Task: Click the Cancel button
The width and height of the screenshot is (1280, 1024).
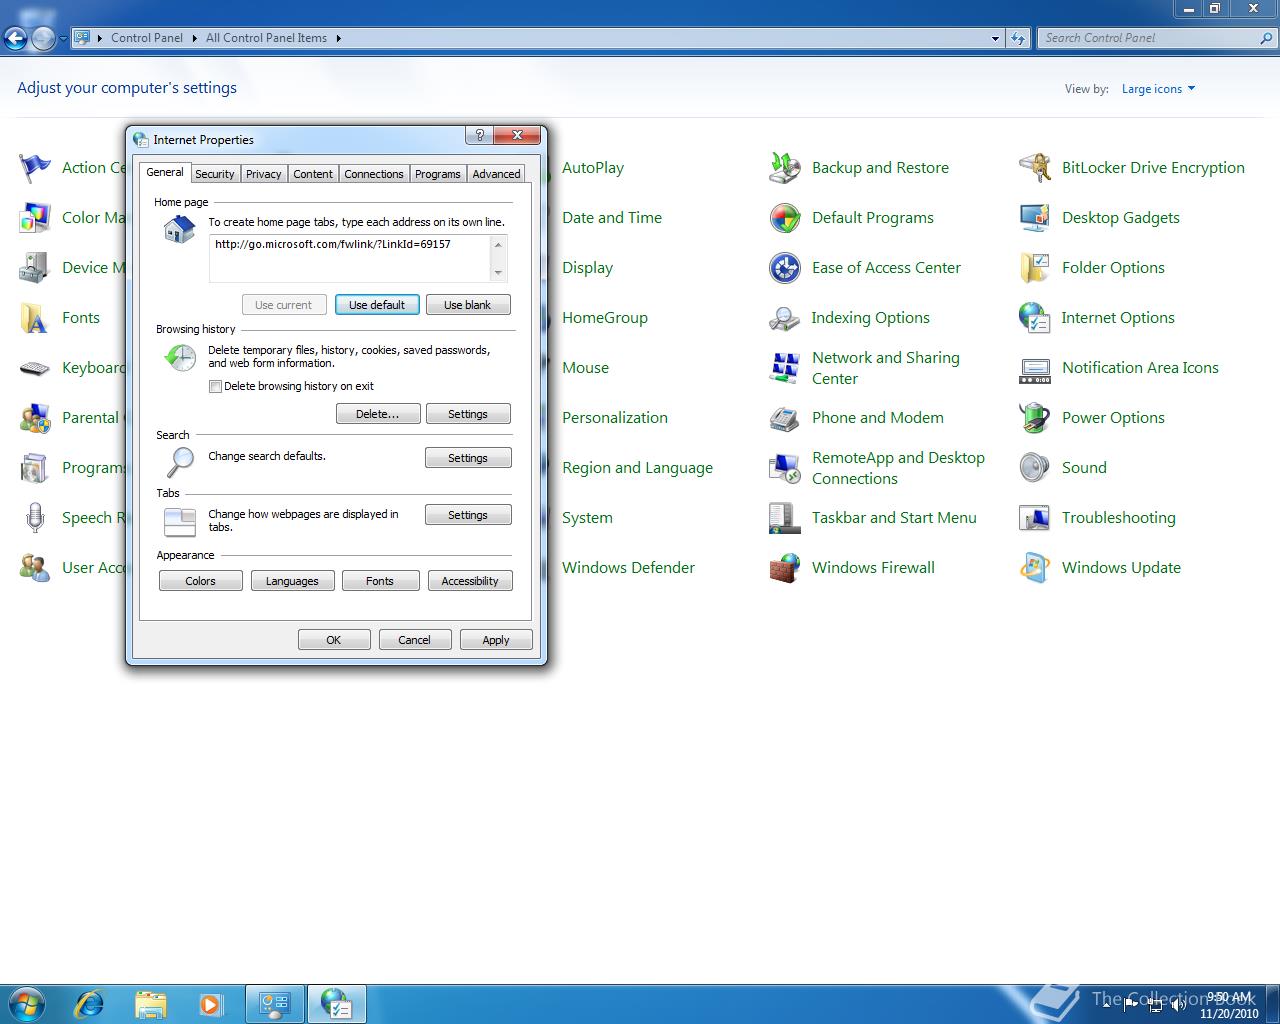Action: pyautogui.click(x=415, y=640)
